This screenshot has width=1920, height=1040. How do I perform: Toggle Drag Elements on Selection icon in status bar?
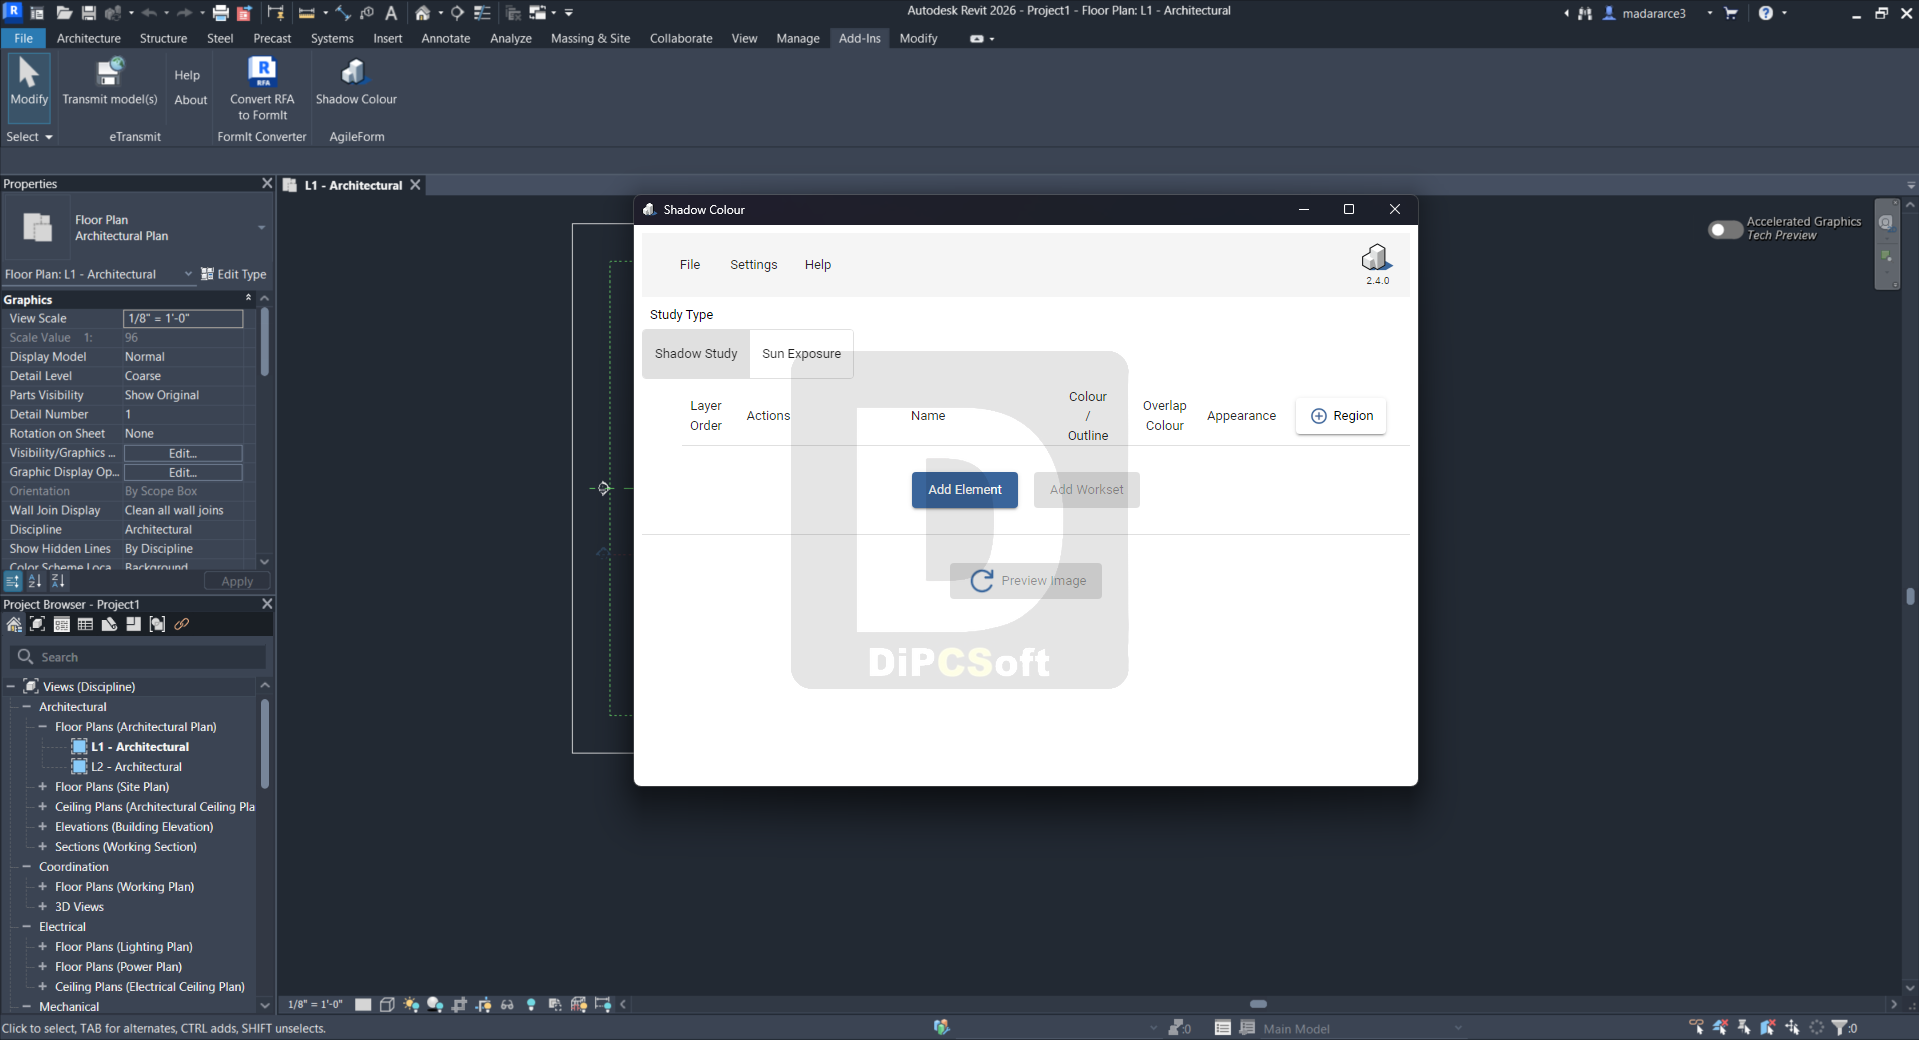[1792, 1027]
